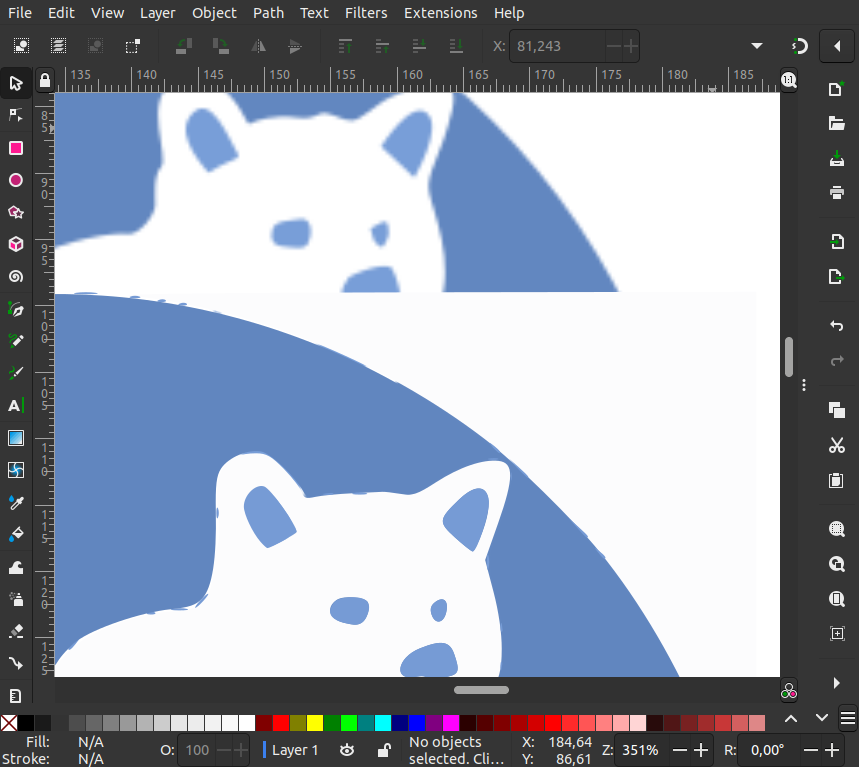Cut selection scissors icon
Screen dimensions: 859x767
click(837, 445)
